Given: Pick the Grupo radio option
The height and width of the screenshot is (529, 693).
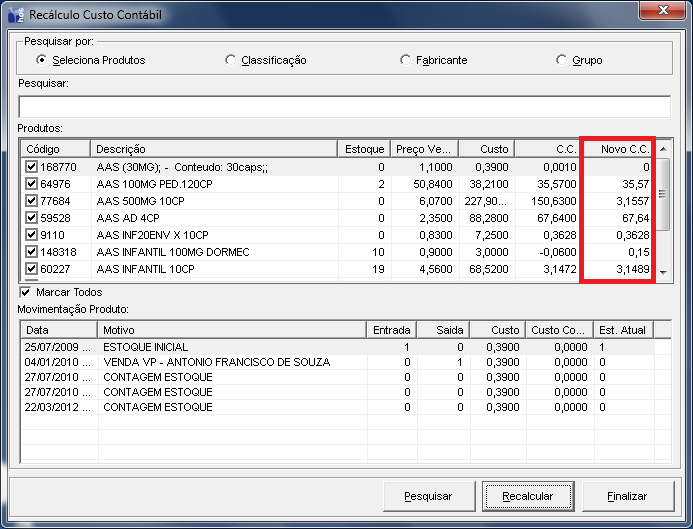Looking at the screenshot, I should click(562, 60).
